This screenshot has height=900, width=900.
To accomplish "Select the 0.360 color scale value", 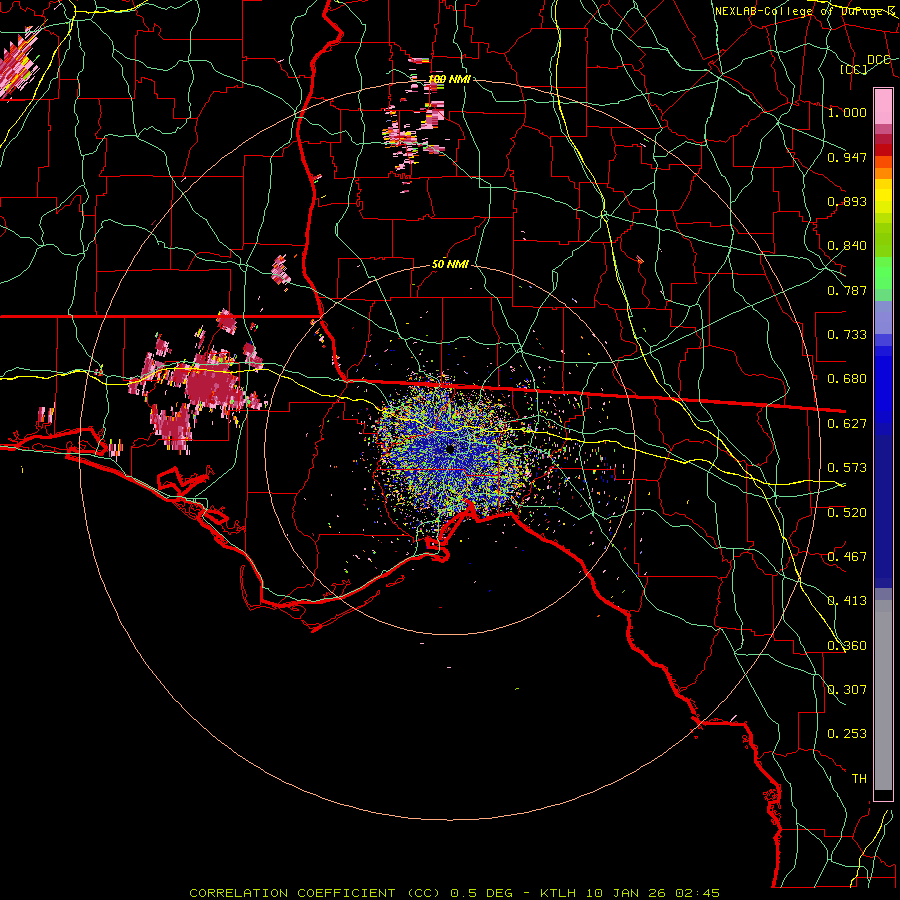I will (847, 646).
